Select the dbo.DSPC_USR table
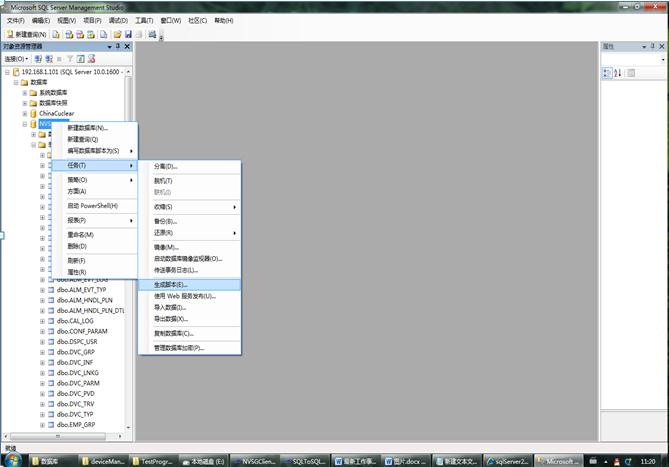 click(77, 342)
